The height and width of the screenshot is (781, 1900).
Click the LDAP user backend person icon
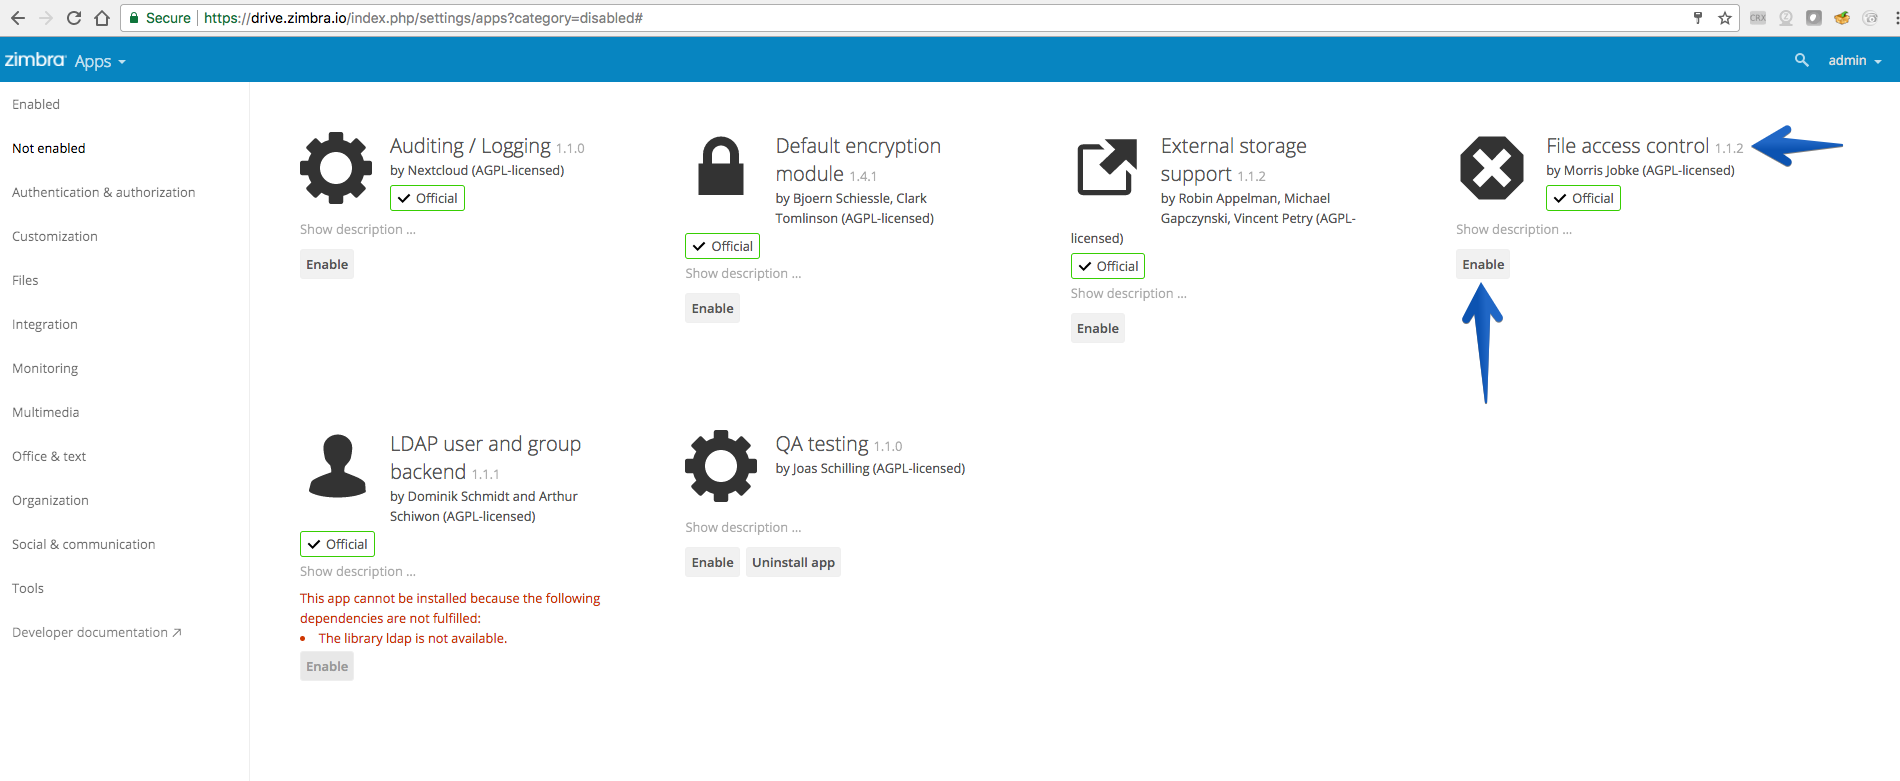coord(338,466)
